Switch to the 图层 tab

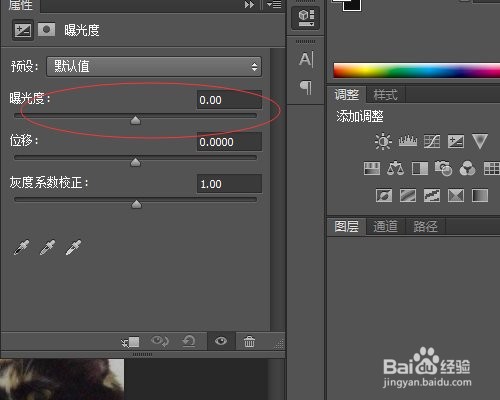(x=347, y=227)
